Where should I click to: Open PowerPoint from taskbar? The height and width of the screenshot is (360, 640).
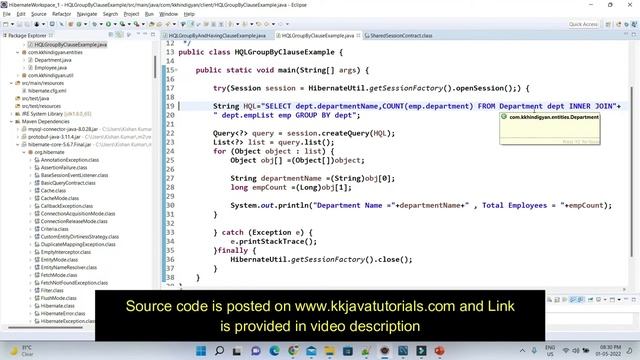pos(440,351)
